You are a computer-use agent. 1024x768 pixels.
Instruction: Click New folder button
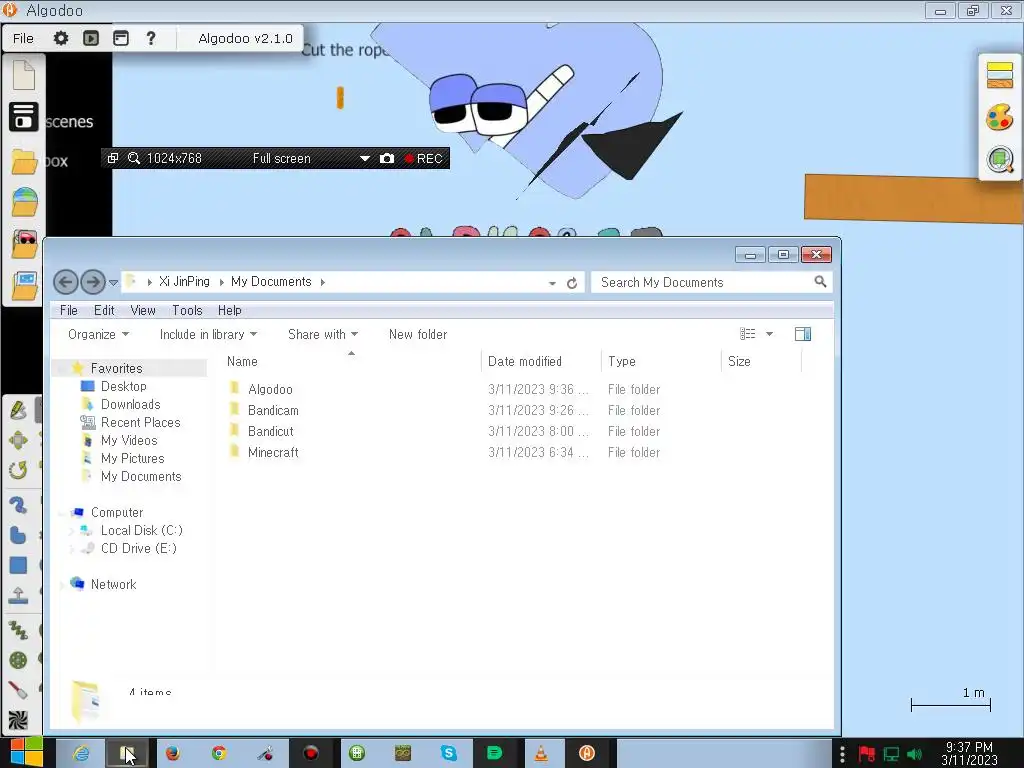[x=418, y=334]
